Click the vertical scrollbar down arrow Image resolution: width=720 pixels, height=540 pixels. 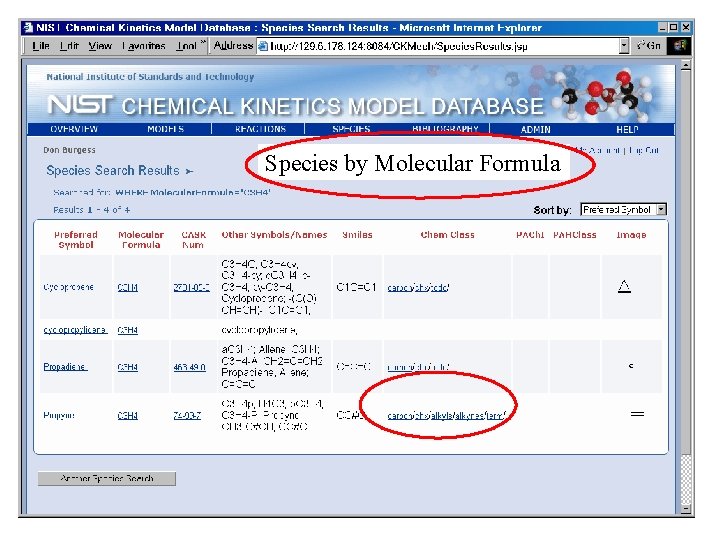pos(685,509)
